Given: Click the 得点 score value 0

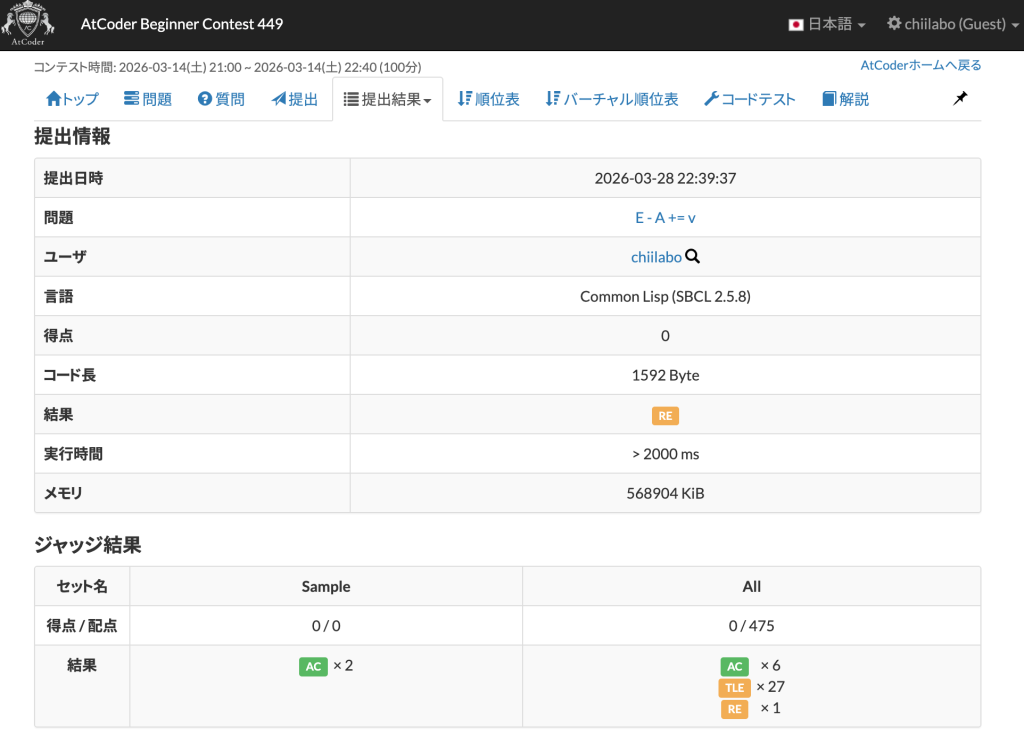Looking at the screenshot, I should click(665, 336).
